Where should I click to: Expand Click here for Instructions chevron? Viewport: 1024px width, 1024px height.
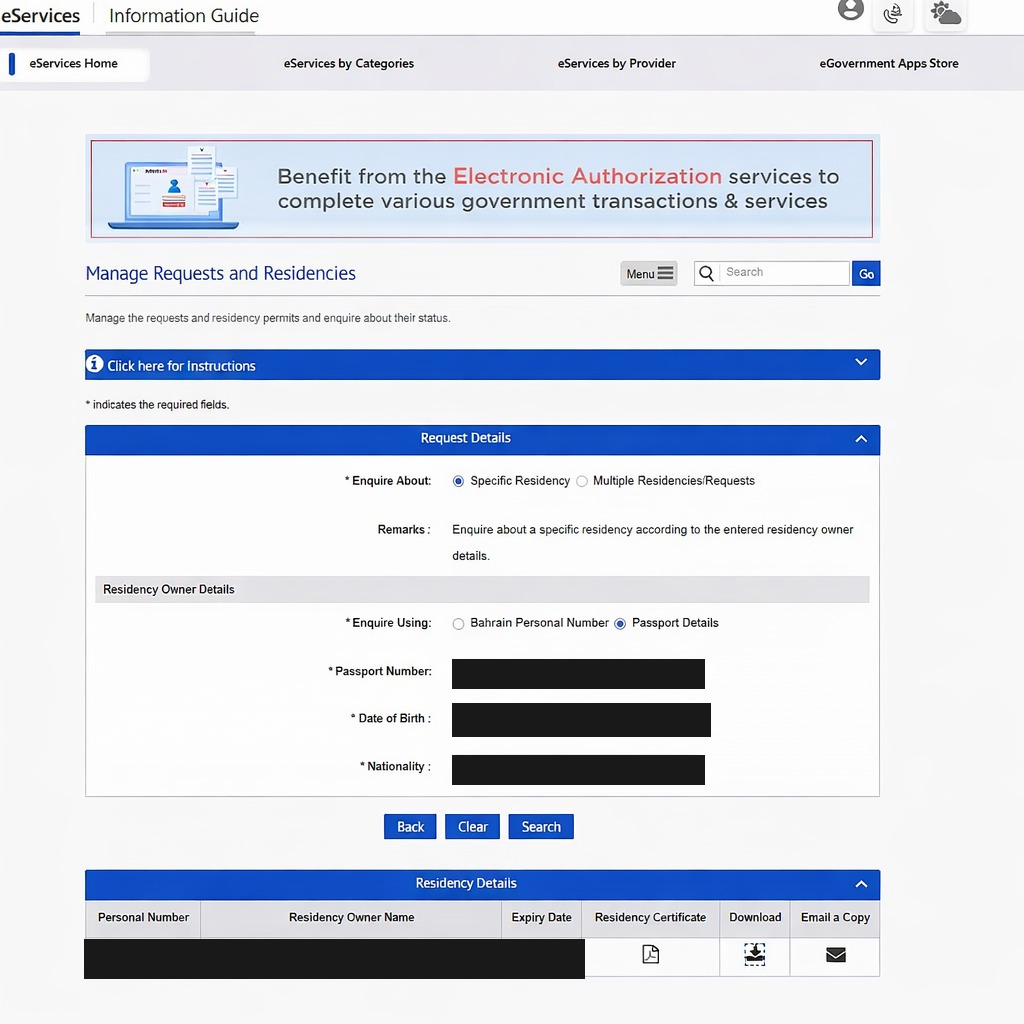pyautogui.click(x=861, y=362)
